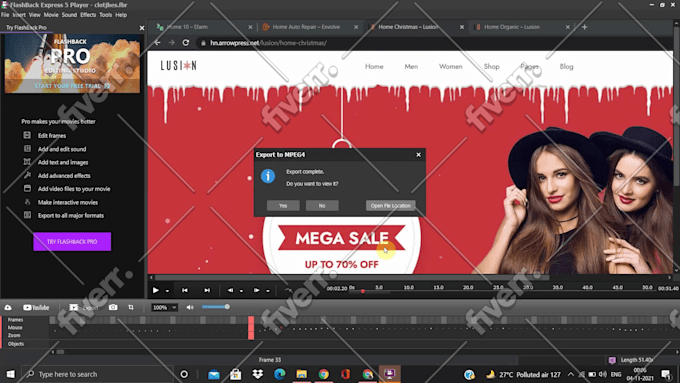Click the curved arrow icon beside frame controls

click(288, 290)
